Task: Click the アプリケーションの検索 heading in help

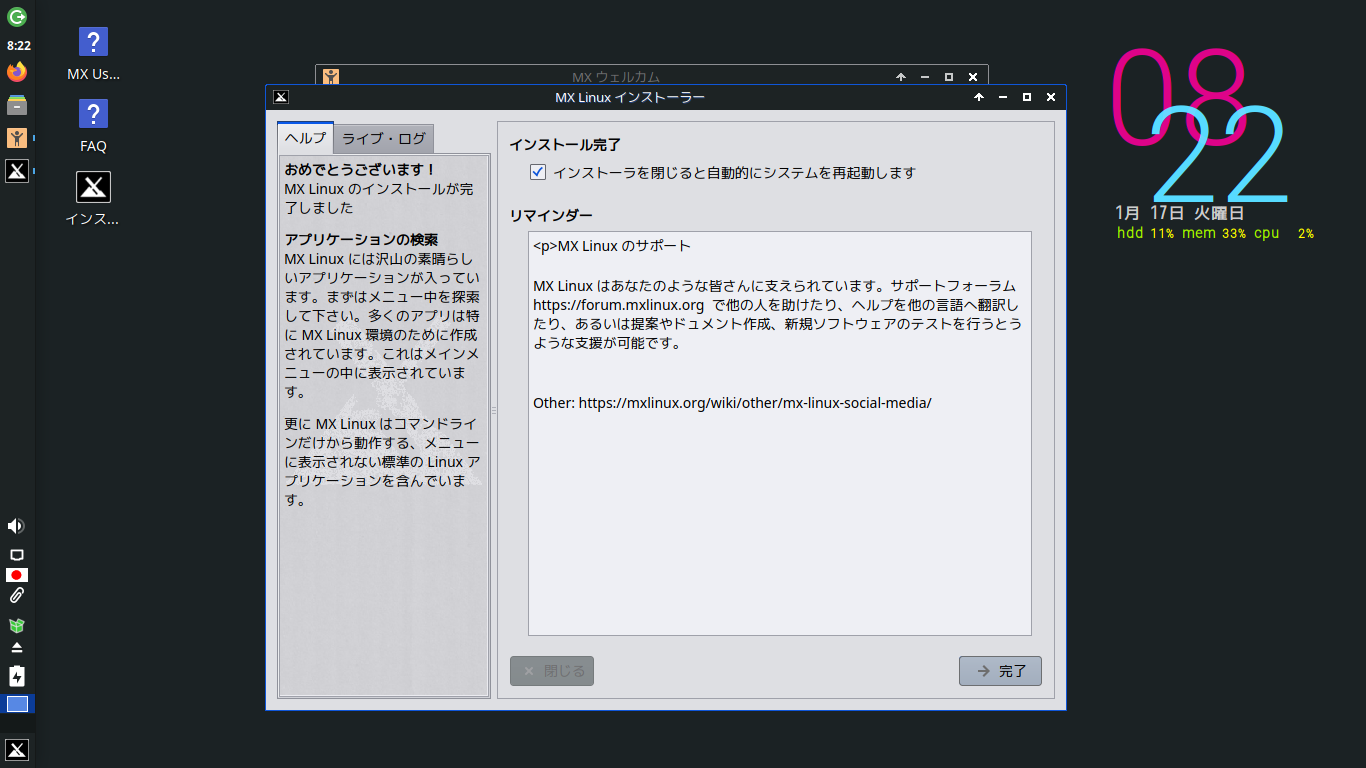Action: click(x=361, y=240)
